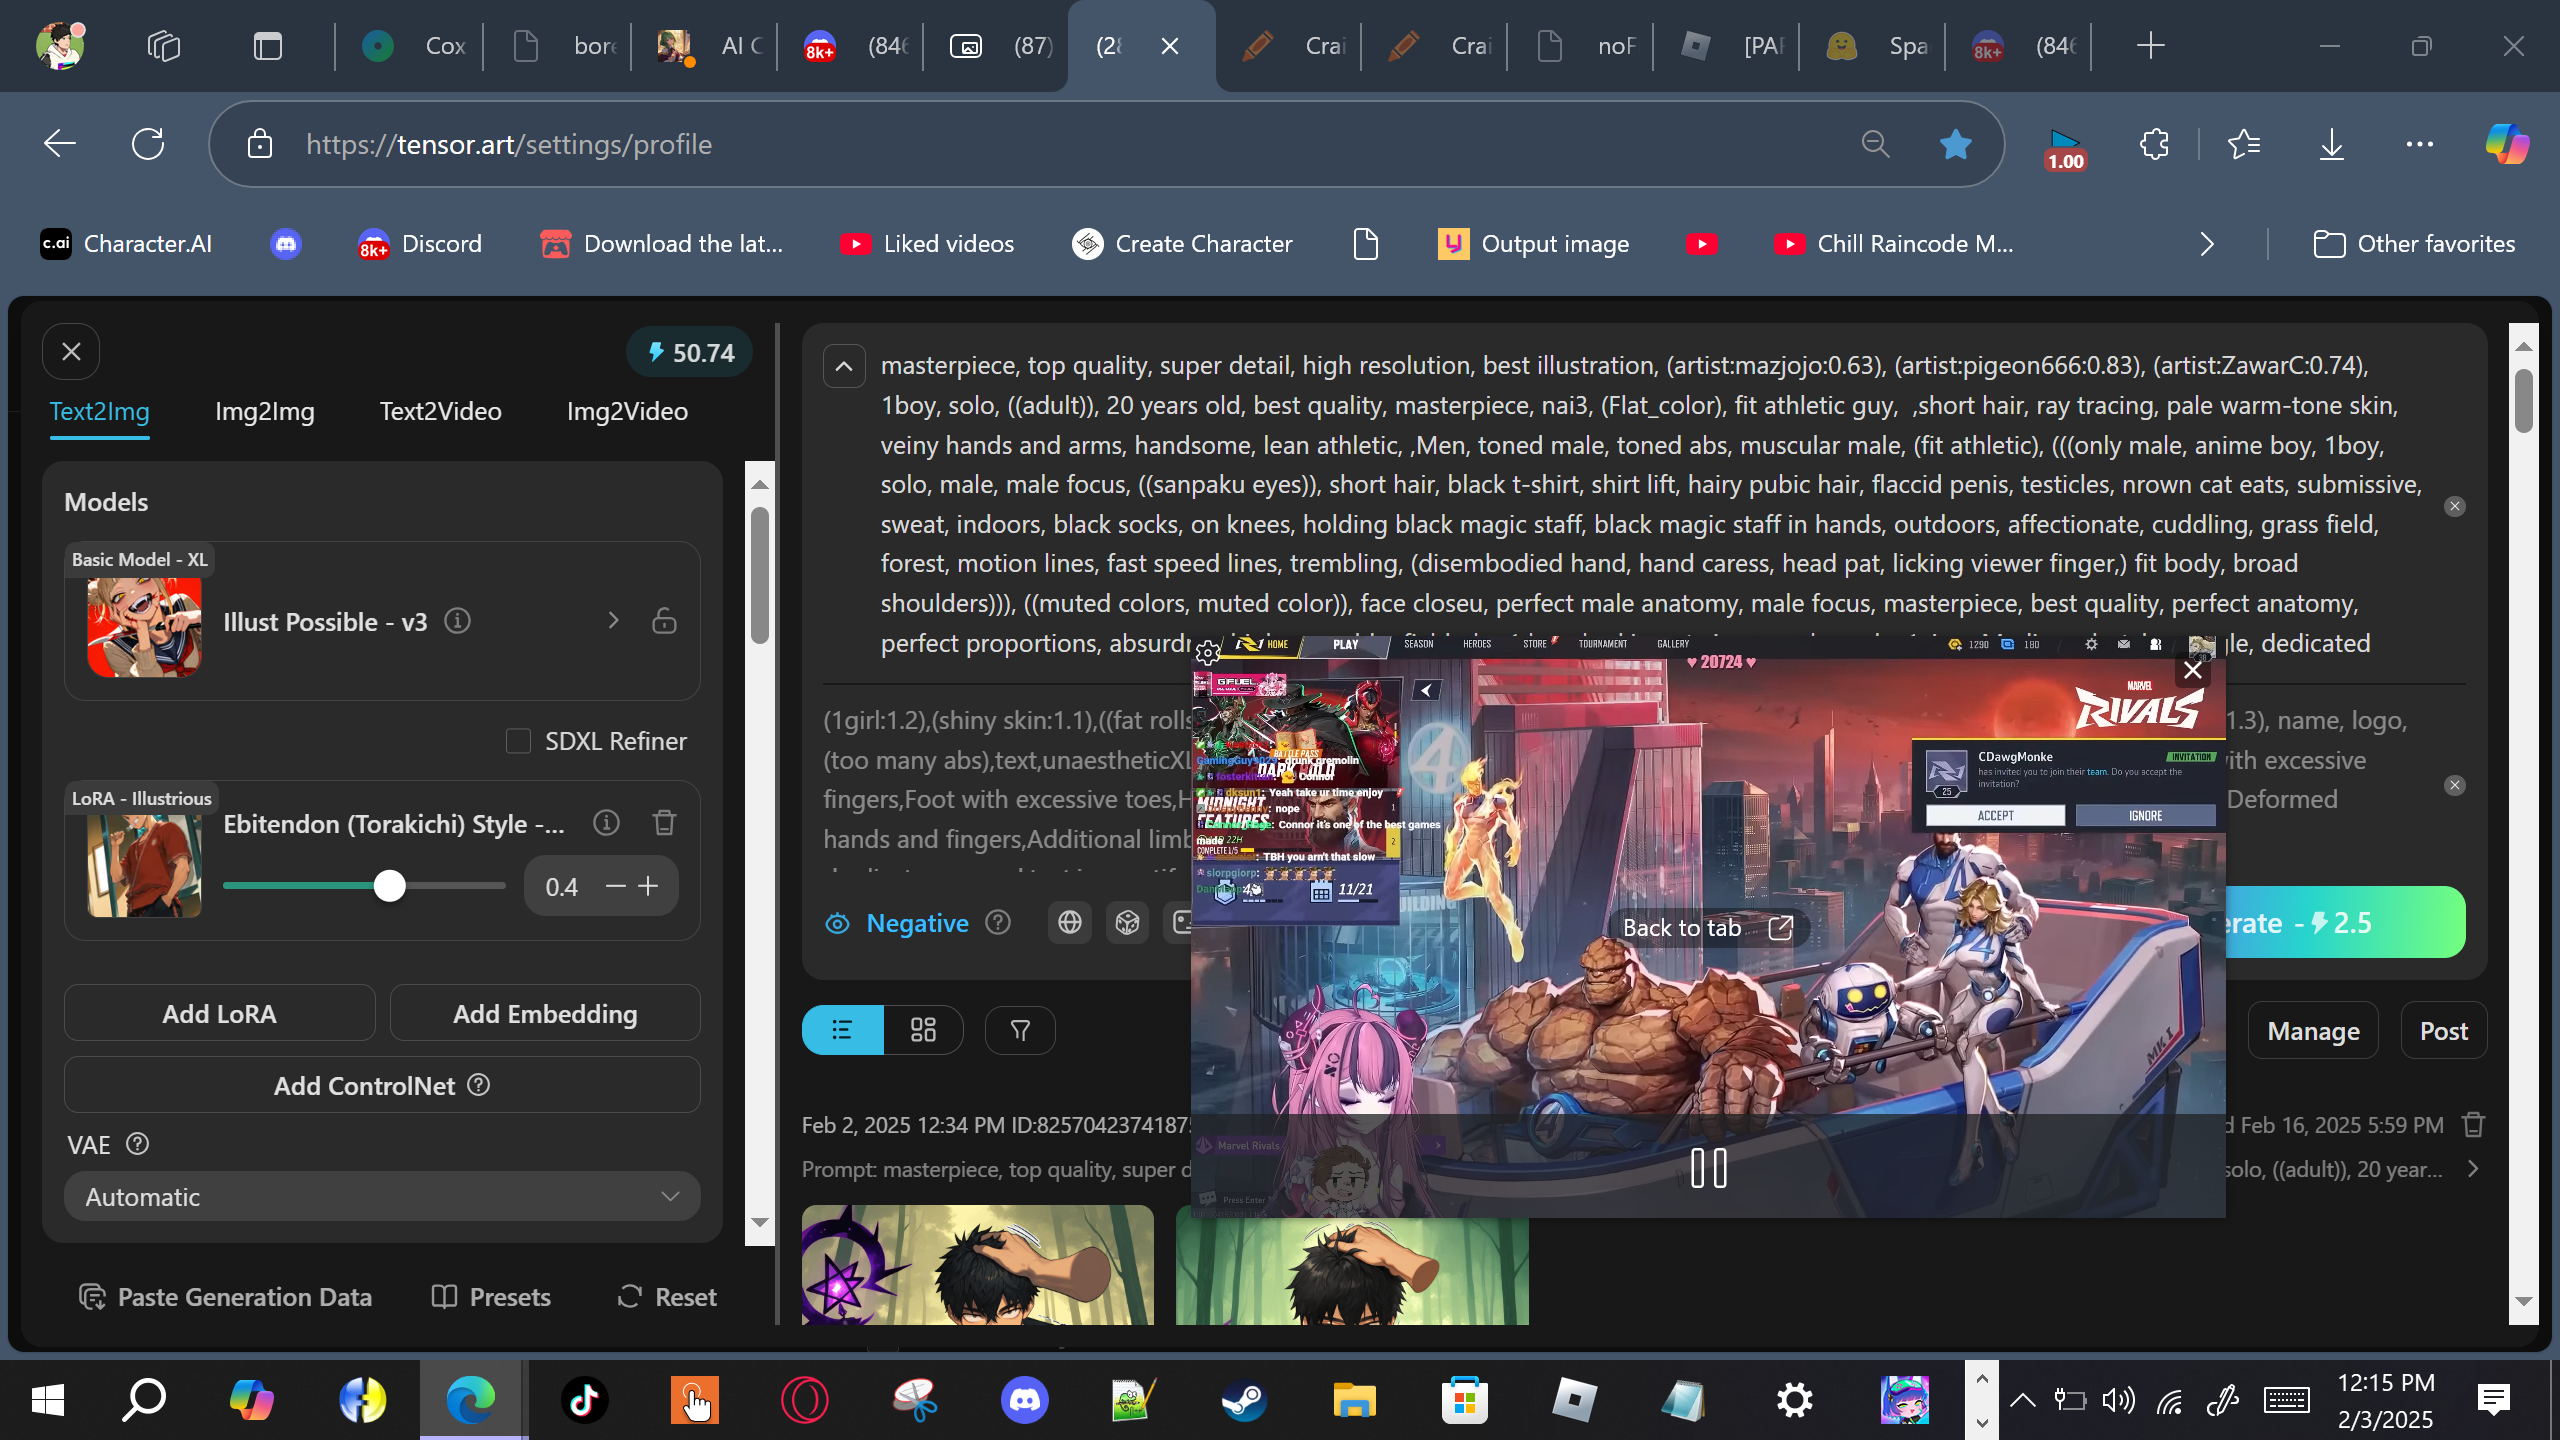
Task: Click the page vertical scrollbar thumb
Action: tap(2524, 400)
